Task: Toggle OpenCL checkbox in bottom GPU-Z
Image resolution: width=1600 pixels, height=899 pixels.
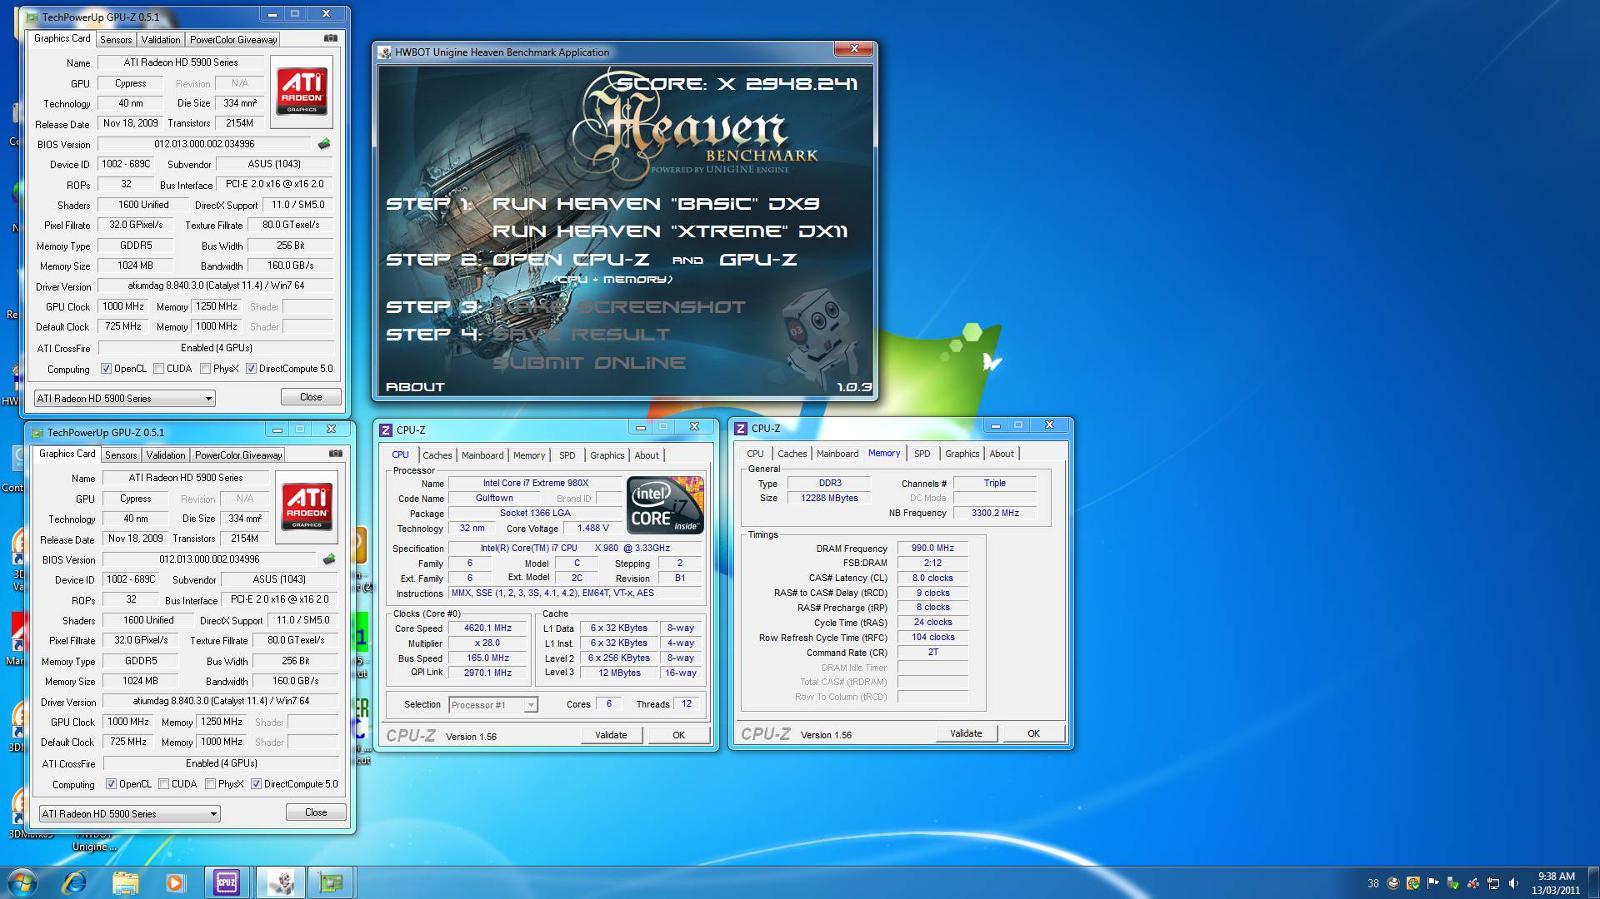Action: [x=111, y=784]
